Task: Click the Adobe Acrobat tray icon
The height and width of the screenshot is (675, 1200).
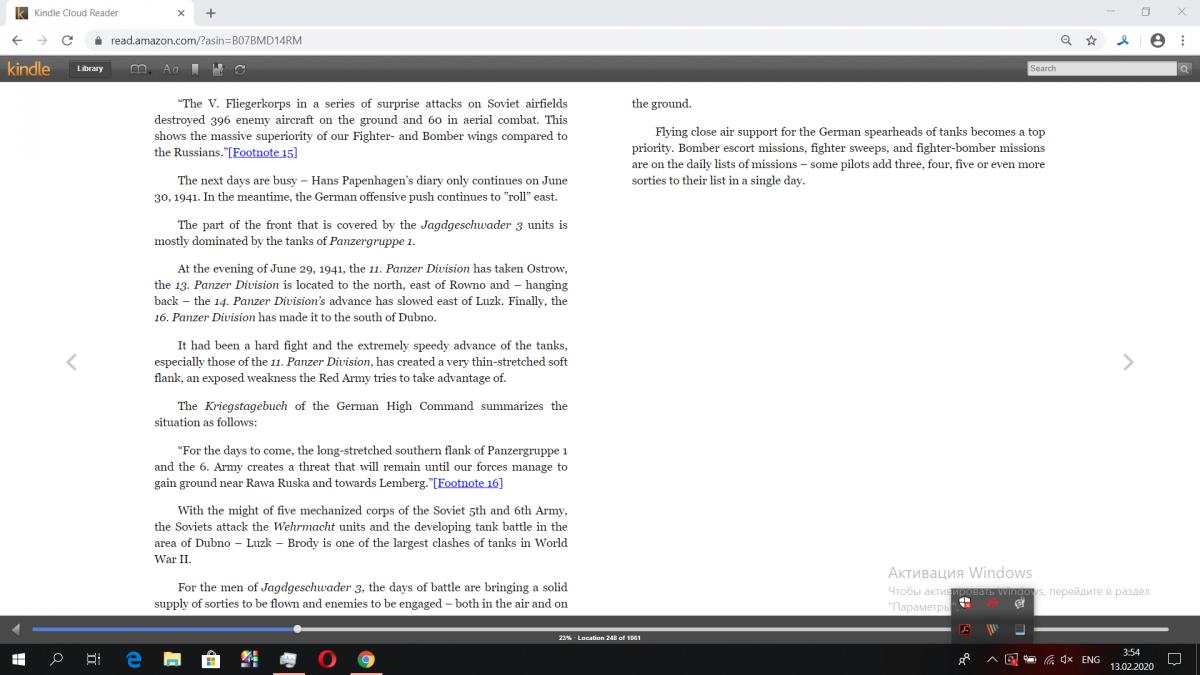Action: (965, 629)
